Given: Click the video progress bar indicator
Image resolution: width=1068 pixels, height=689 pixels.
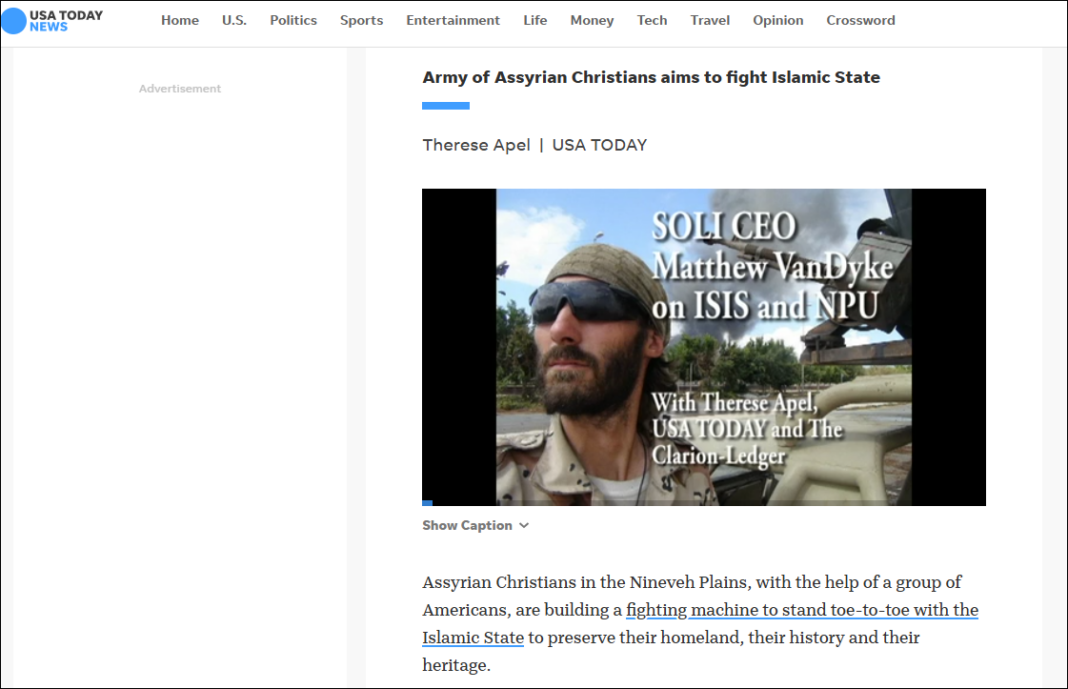Looking at the screenshot, I should click(428, 503).
